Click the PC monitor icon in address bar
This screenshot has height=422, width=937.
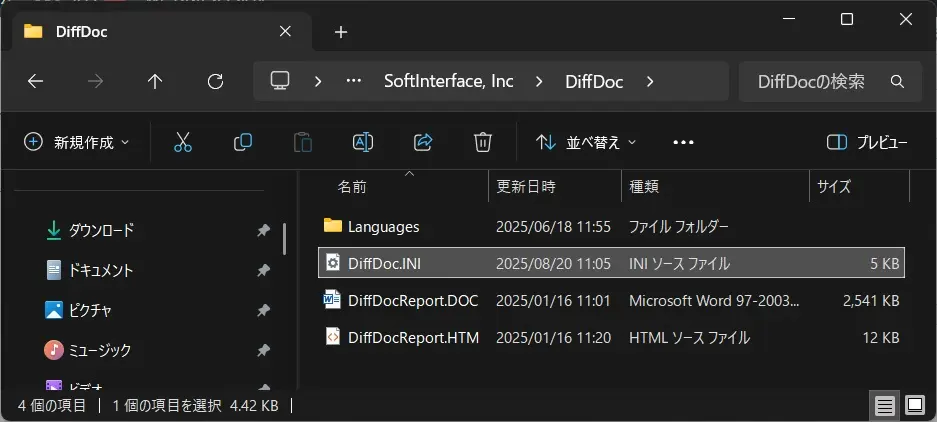[280, 81]
